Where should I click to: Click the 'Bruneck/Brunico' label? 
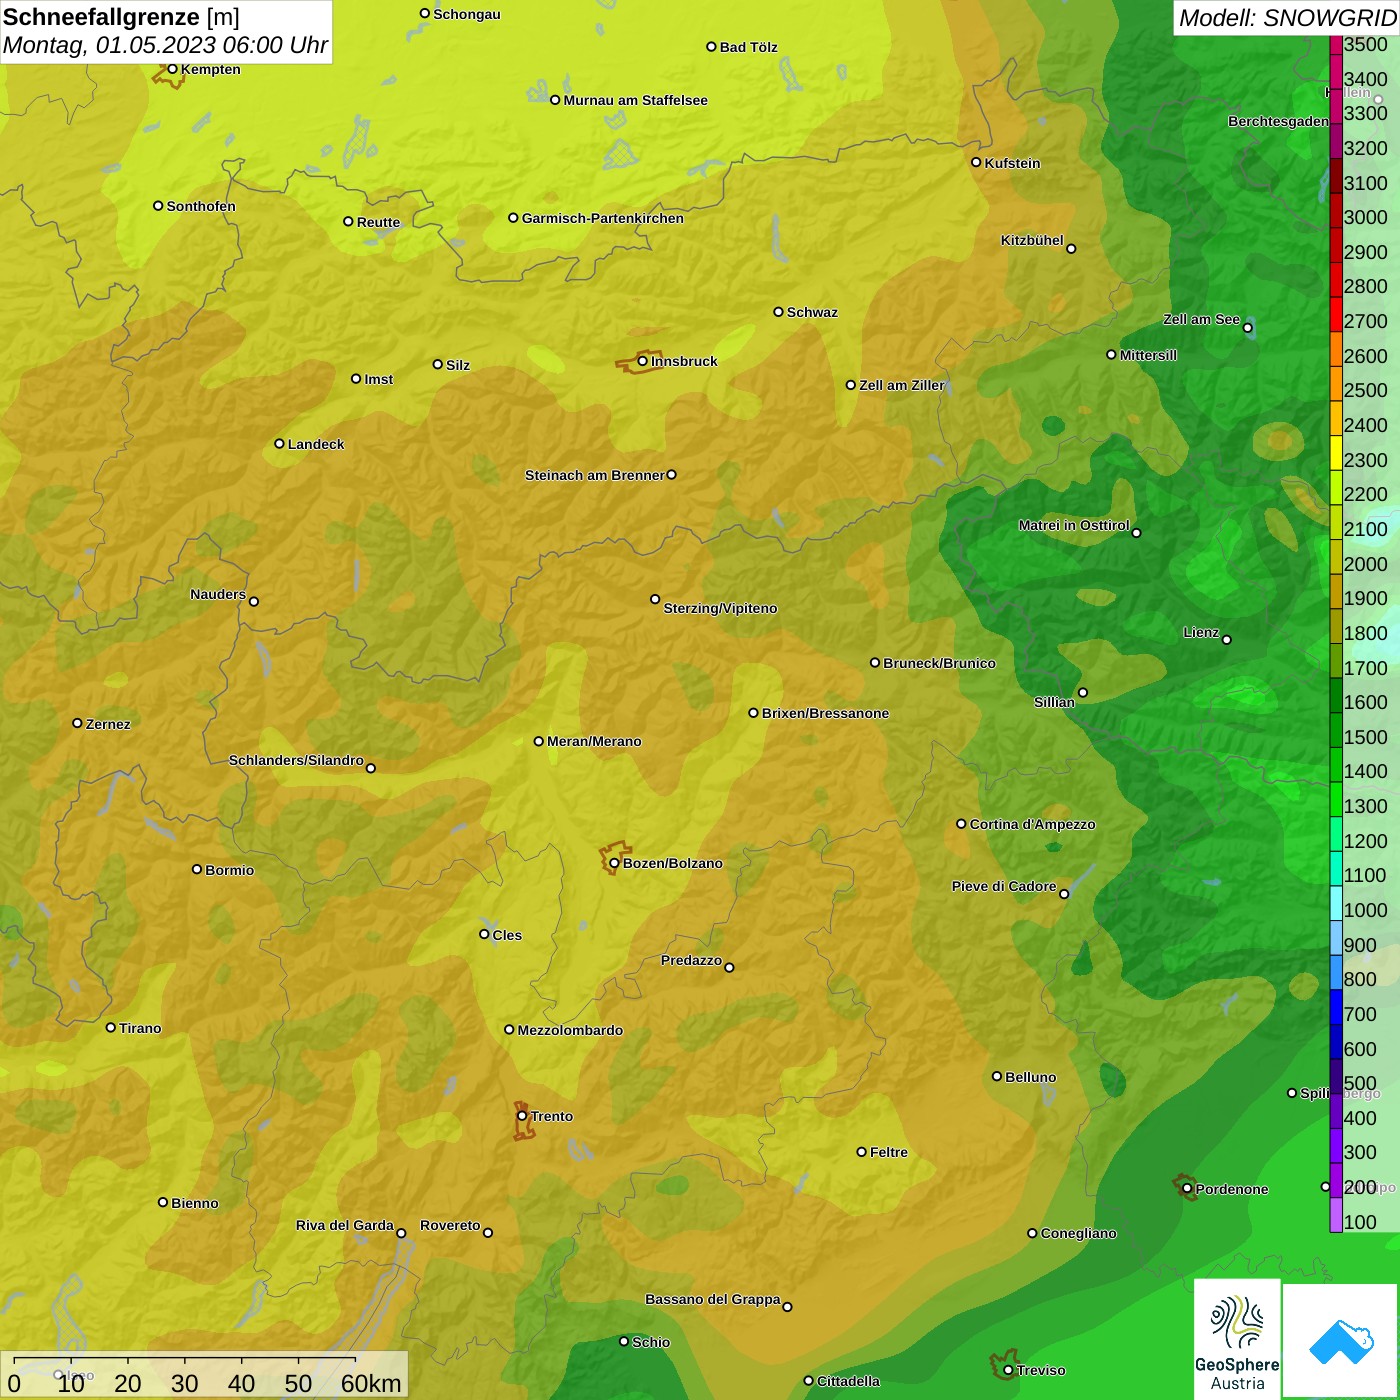pos(939,663)
